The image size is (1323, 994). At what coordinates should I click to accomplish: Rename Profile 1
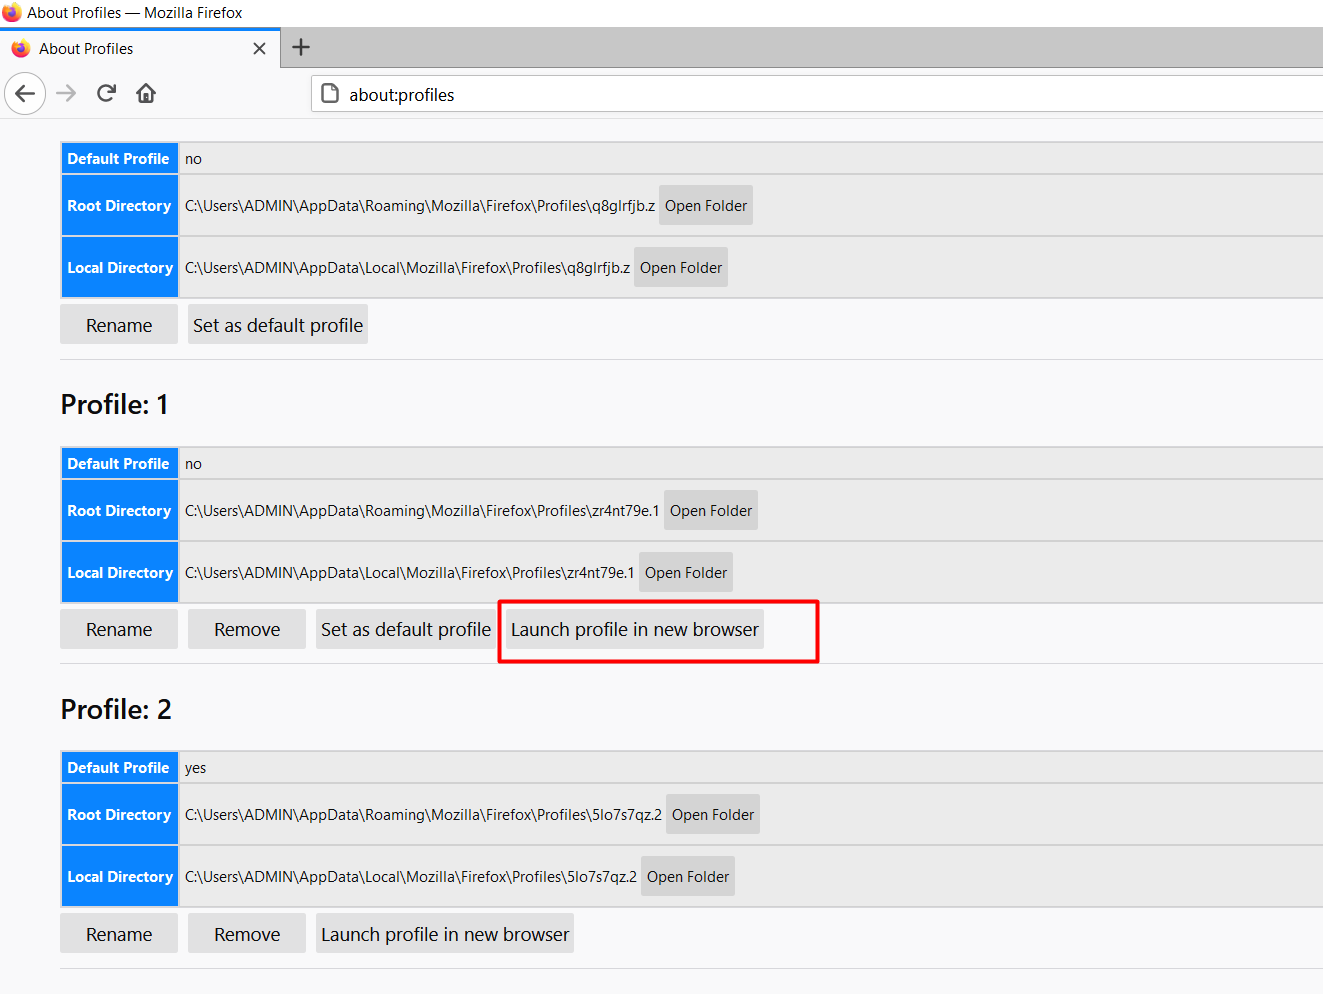point(119,630)
